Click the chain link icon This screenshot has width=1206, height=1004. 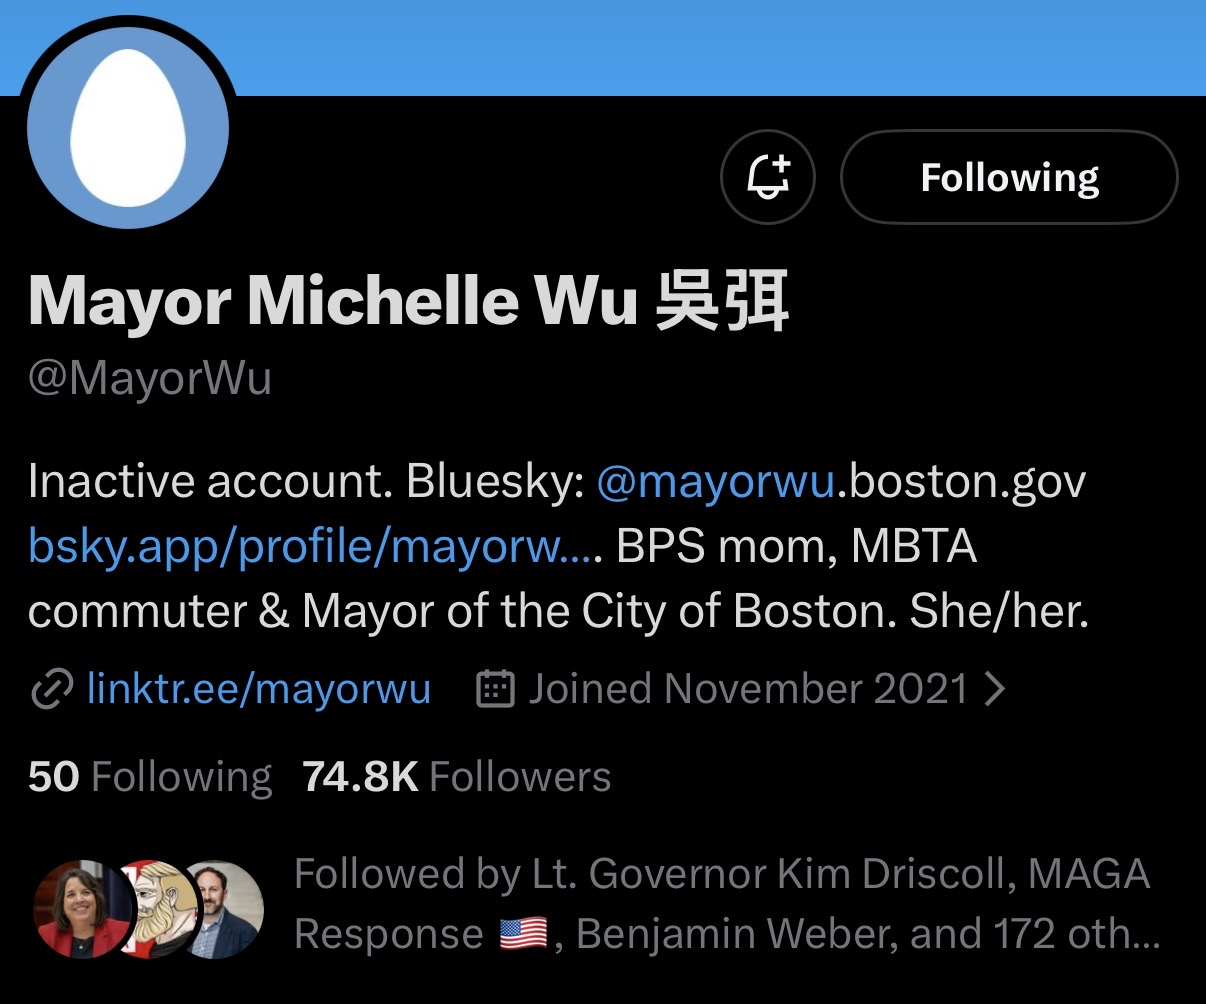pyautogui.click(x=52, y=690)
